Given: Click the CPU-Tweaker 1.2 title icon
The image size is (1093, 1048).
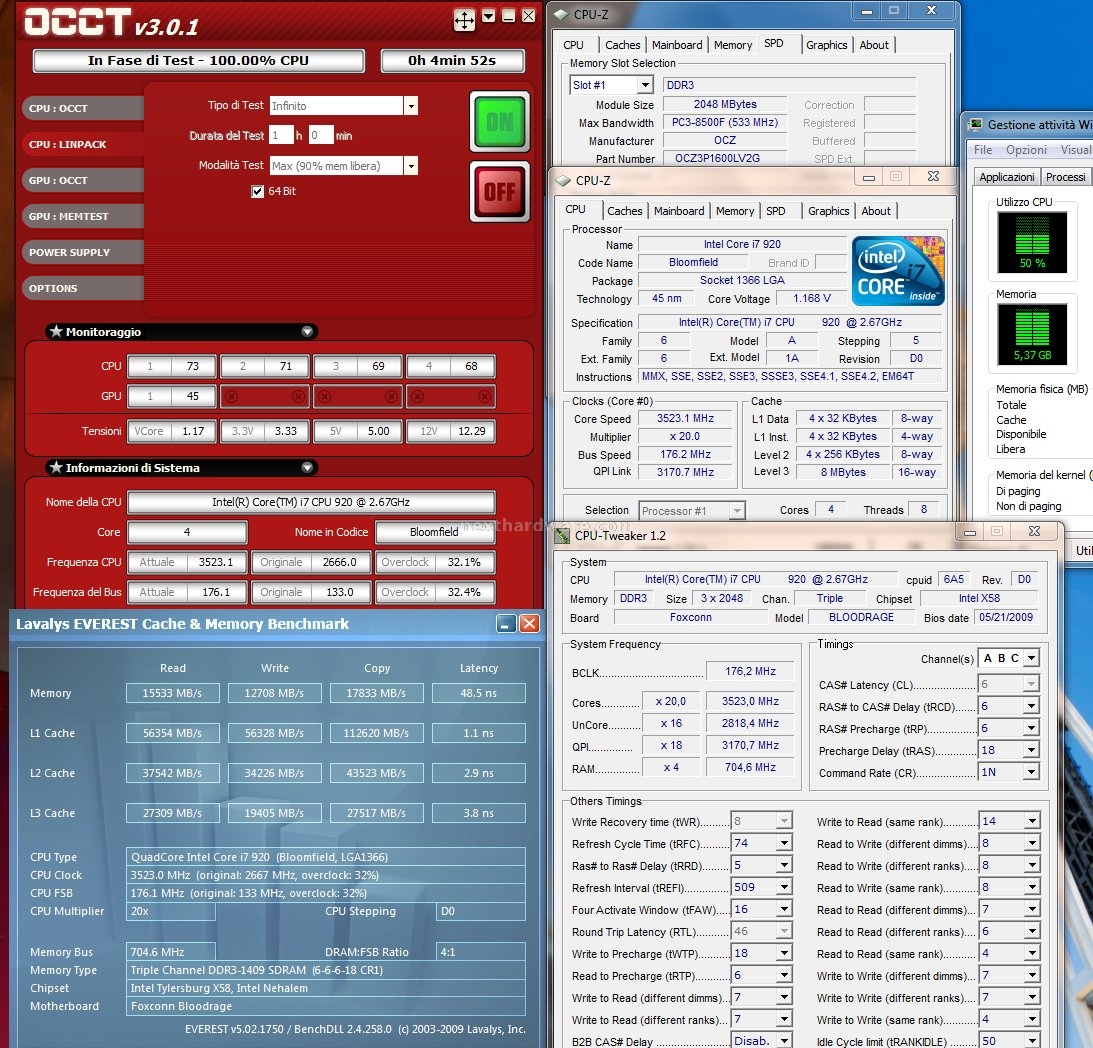Looking at the screenshot, I should point(562,536).
